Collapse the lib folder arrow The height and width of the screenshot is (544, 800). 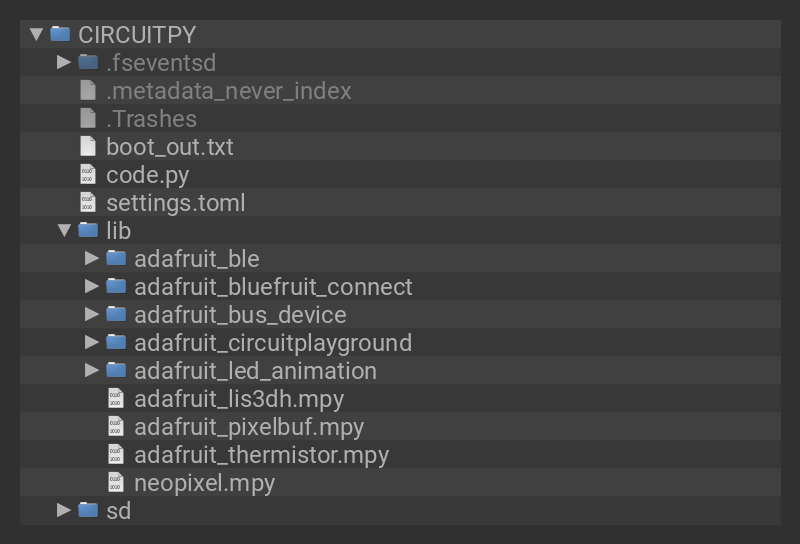click(64, 230)
